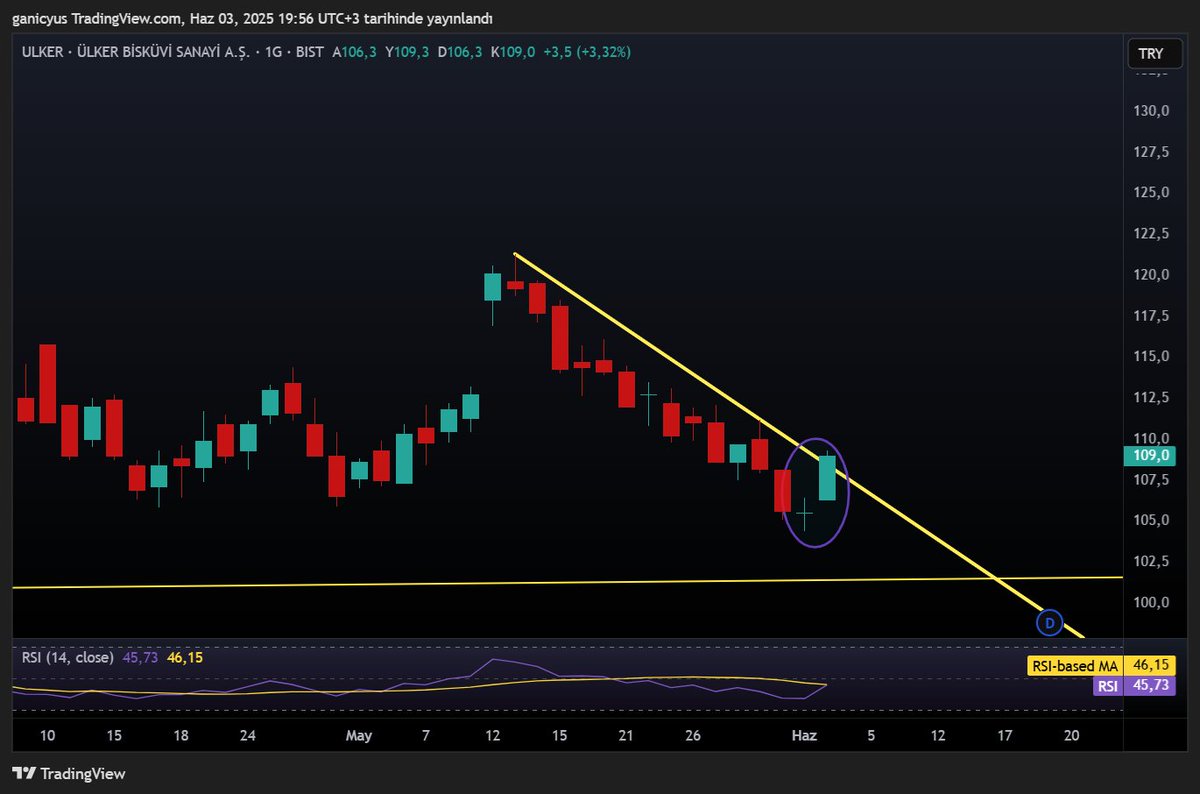This screenshot has width=1200, height=794.
Task: Click the low value D106,3
Action: pos(460,52)
